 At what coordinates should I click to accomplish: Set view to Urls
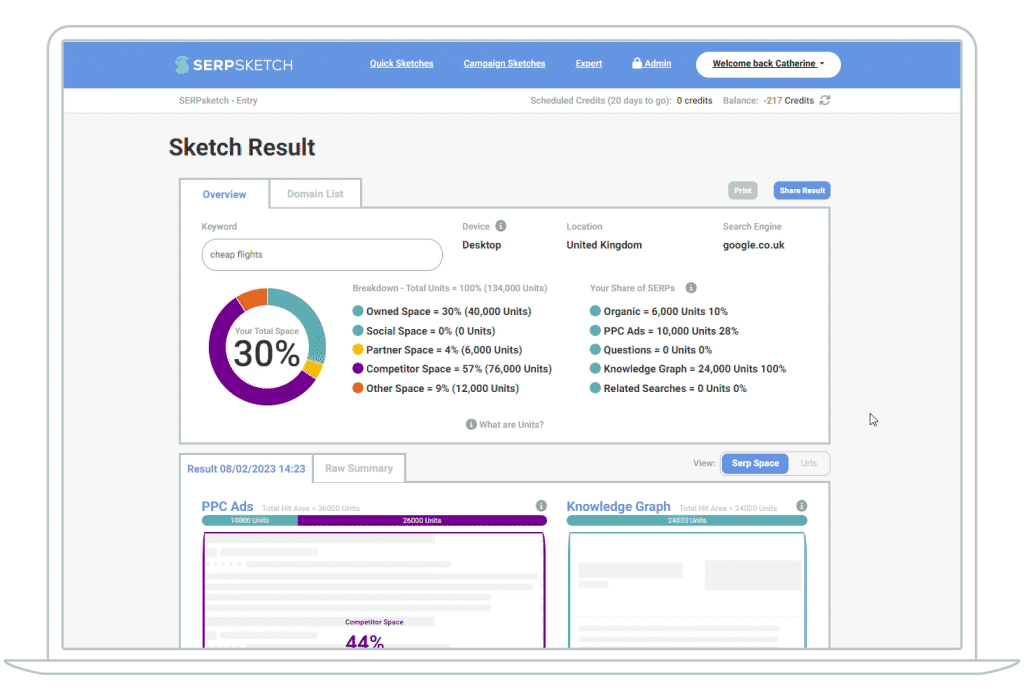click(x=808, y=463)
